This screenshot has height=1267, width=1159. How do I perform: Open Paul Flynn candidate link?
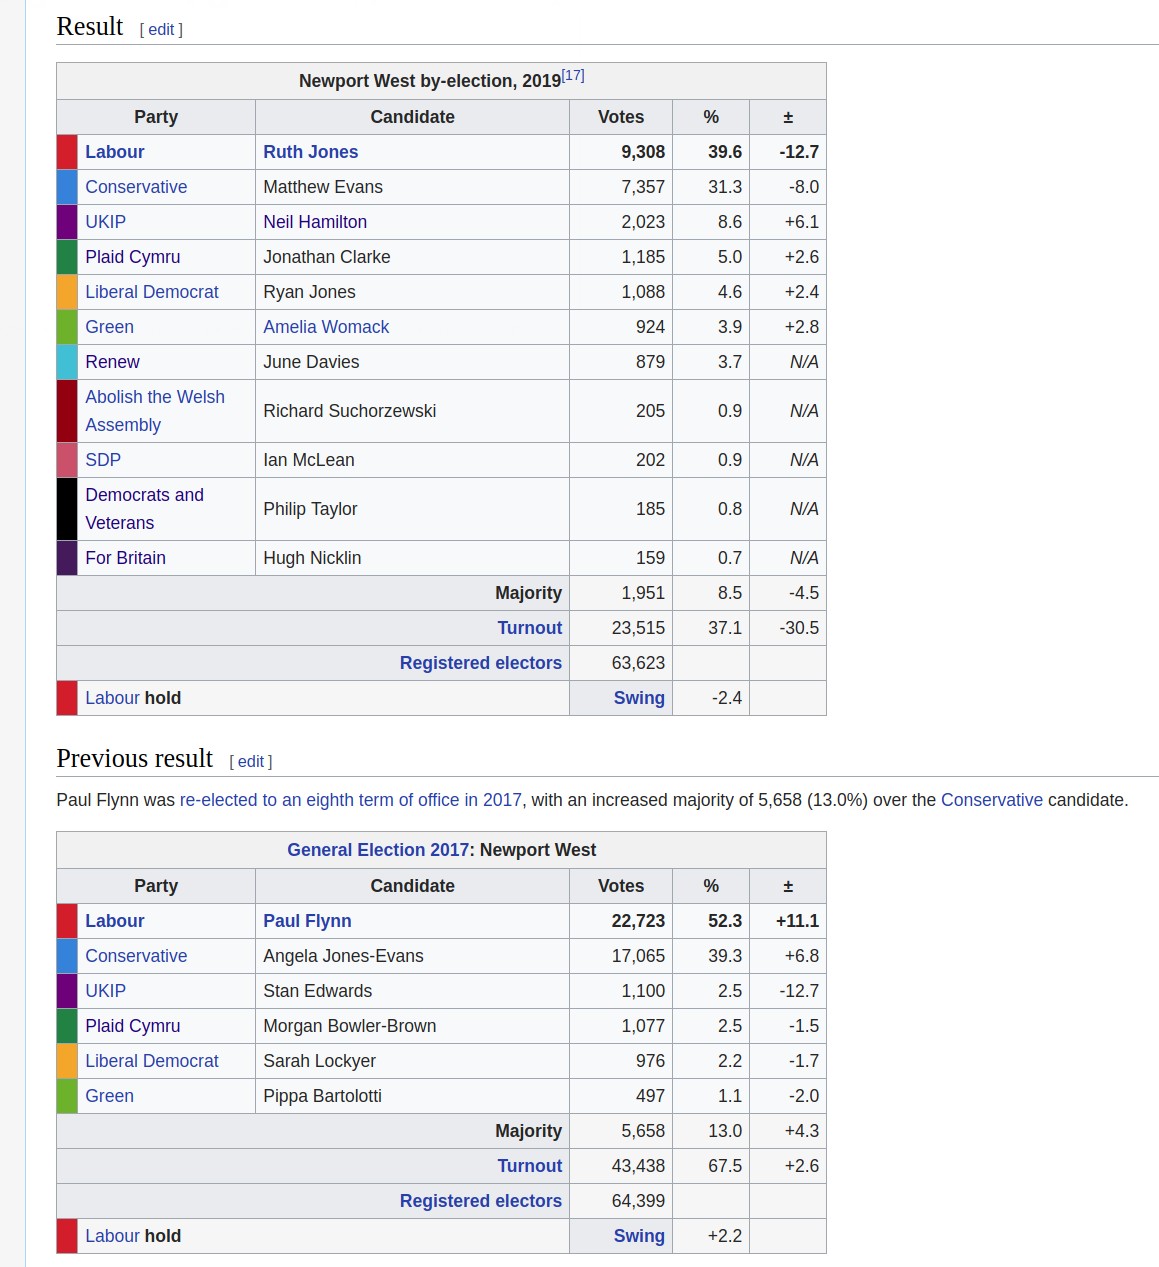coord(307,921)
